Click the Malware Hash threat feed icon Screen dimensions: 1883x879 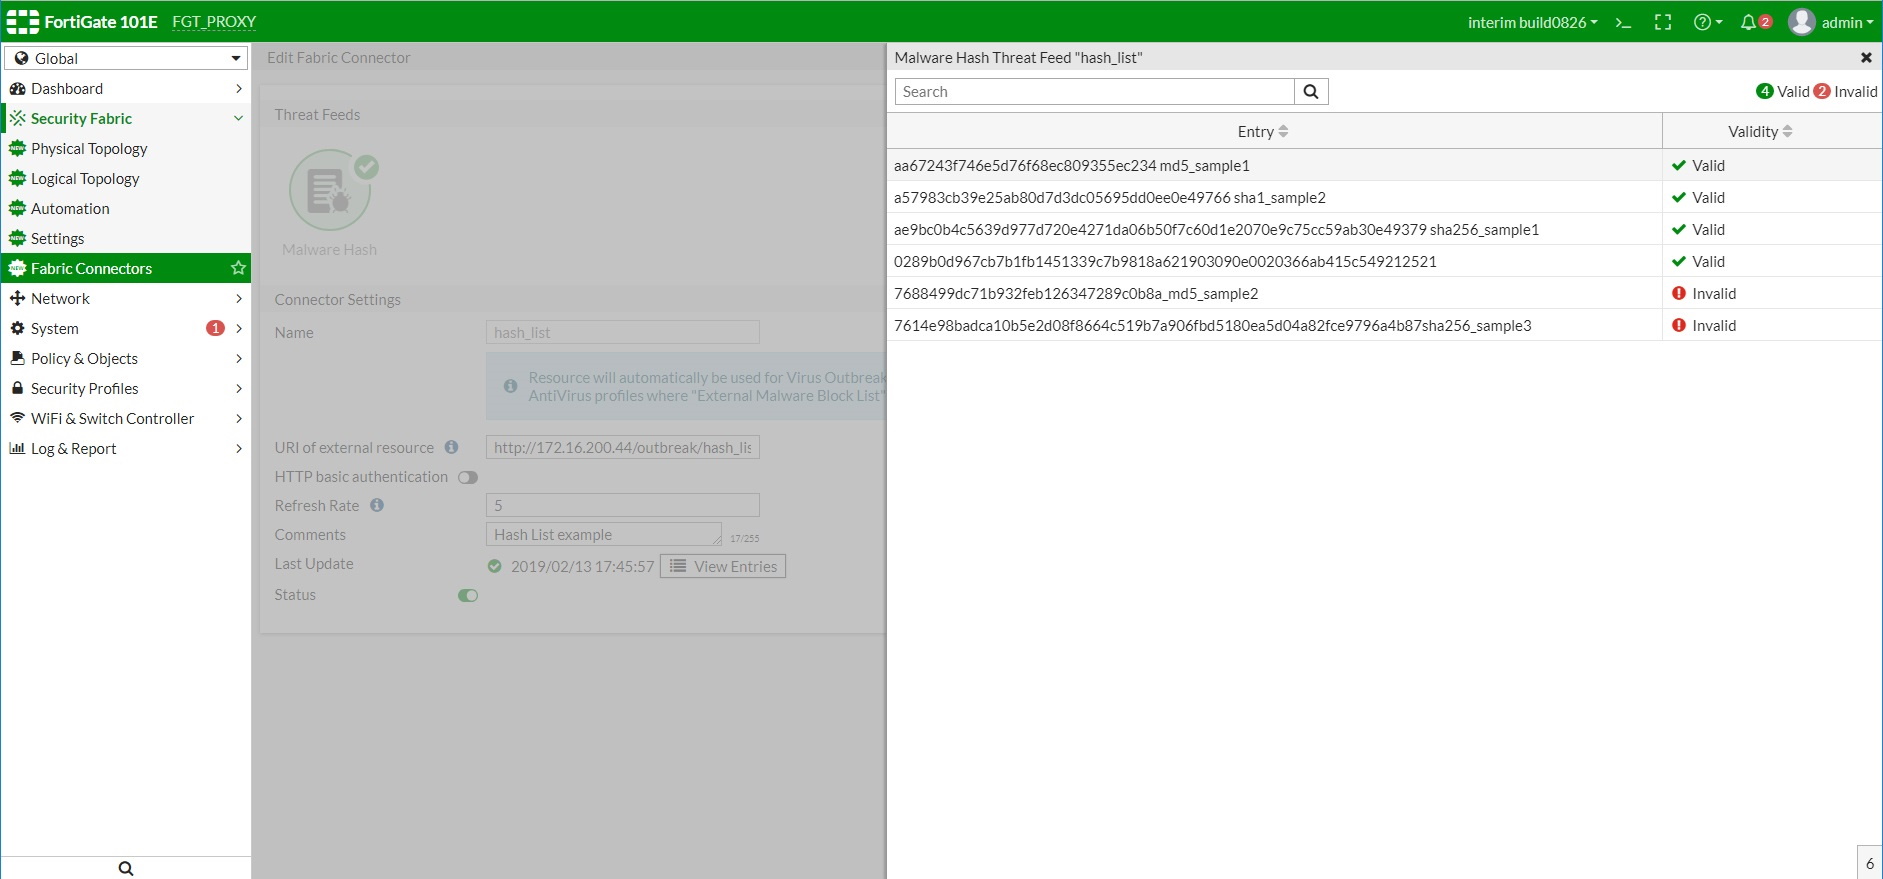tap(330, 190)
